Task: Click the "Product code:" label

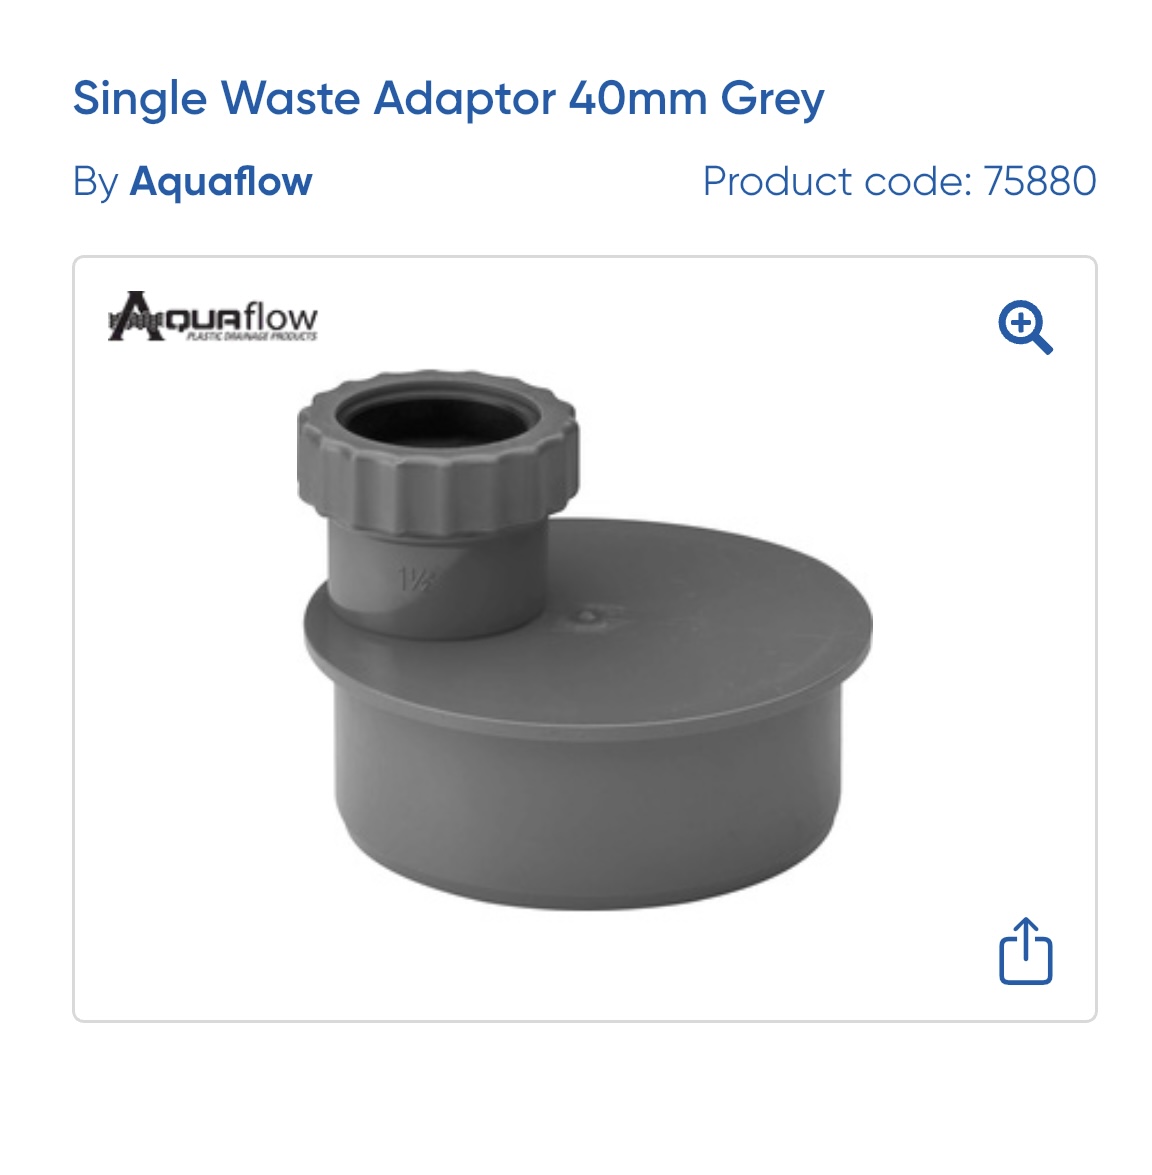Action: tap(837, 181)
